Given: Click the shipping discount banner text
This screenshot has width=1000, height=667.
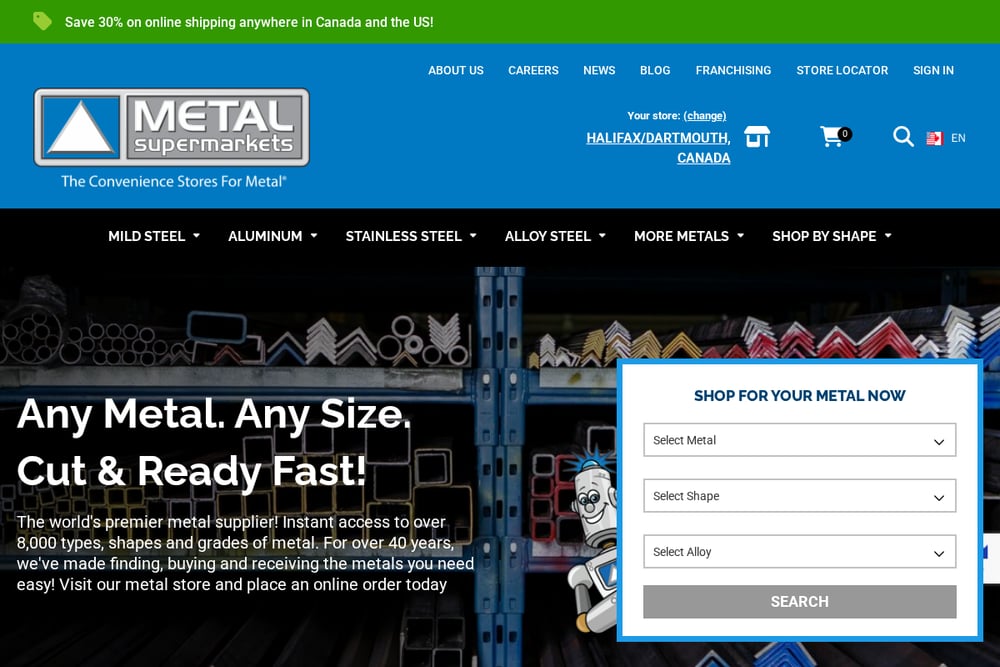Looking at the screenshot, I should [249, 22].
